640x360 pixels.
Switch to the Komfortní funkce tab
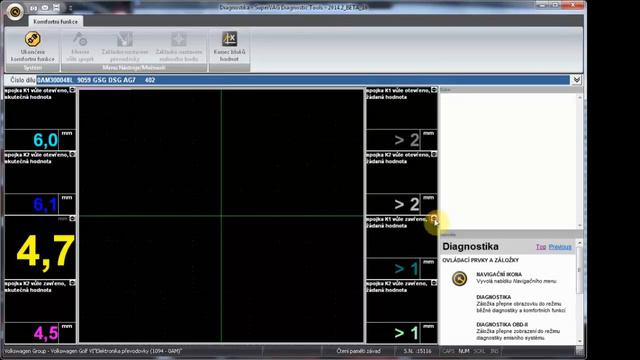56,22
